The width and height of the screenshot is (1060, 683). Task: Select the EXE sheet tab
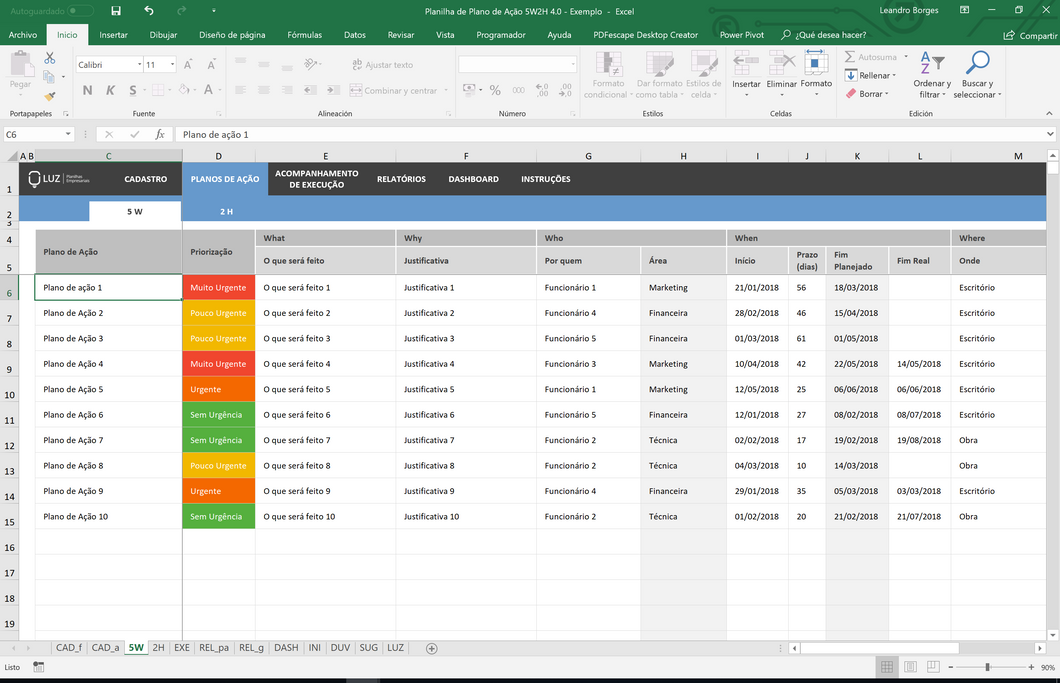(x=182, y=648)
